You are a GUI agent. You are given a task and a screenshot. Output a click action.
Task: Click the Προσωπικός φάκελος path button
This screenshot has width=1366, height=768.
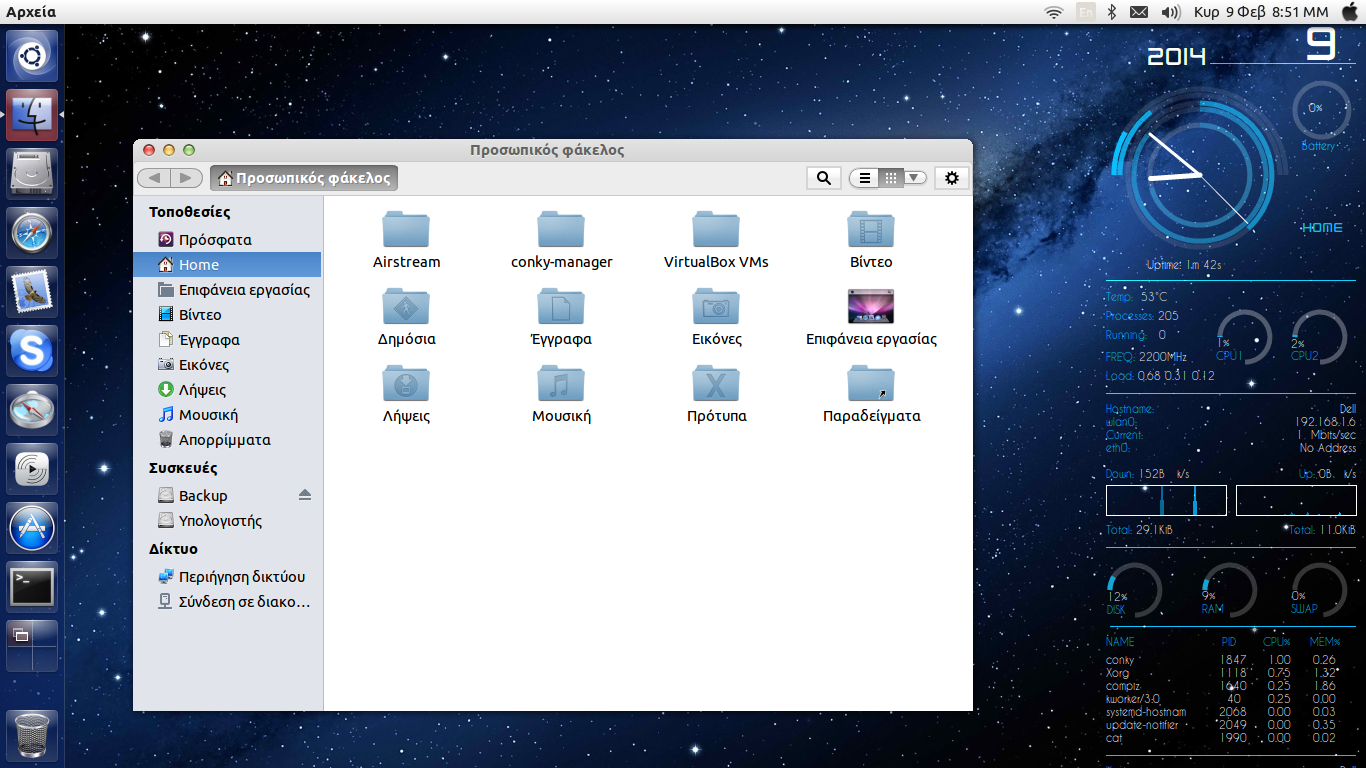(304, 178)
